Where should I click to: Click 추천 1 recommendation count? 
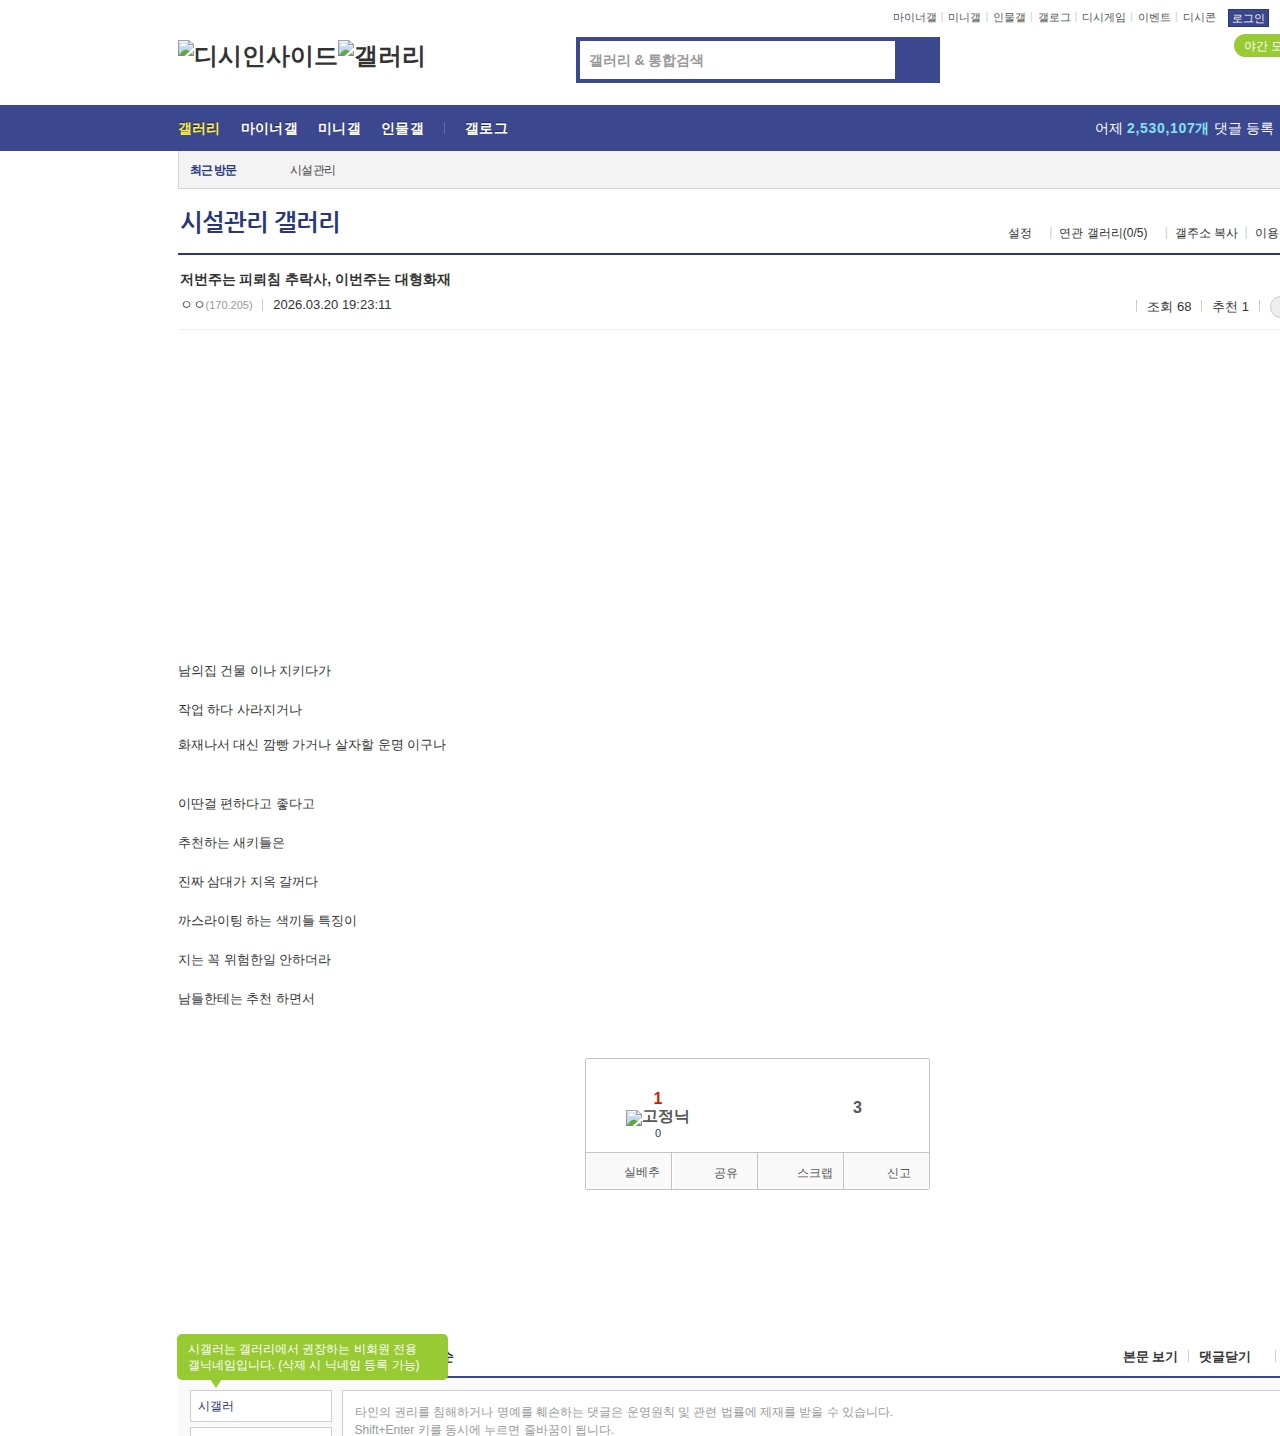(1230, 307)
